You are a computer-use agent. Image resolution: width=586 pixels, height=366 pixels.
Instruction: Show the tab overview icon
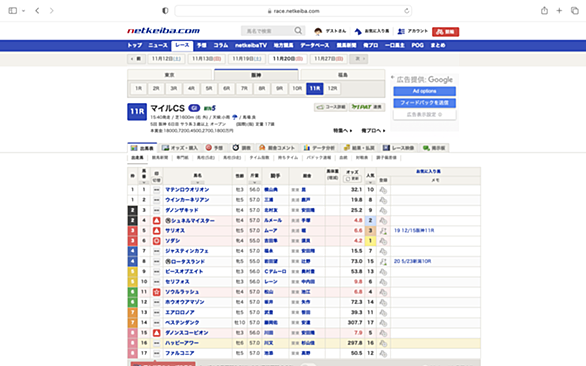(x=575, y=11)
